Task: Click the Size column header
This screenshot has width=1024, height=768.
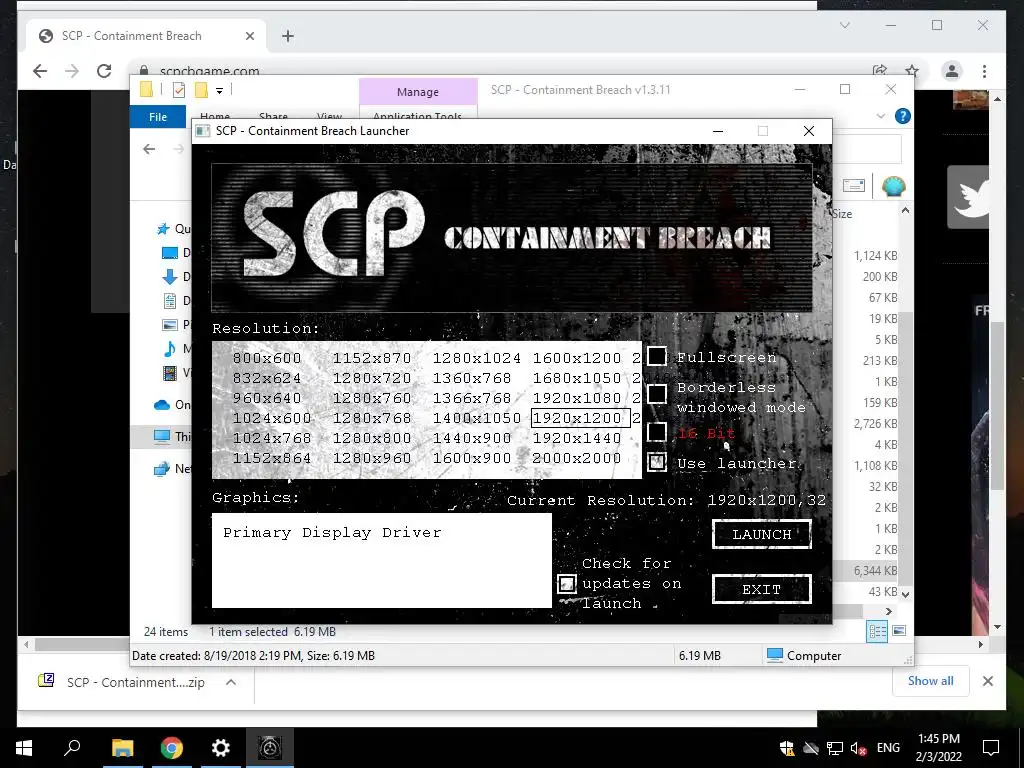Action: coord(842,214)
